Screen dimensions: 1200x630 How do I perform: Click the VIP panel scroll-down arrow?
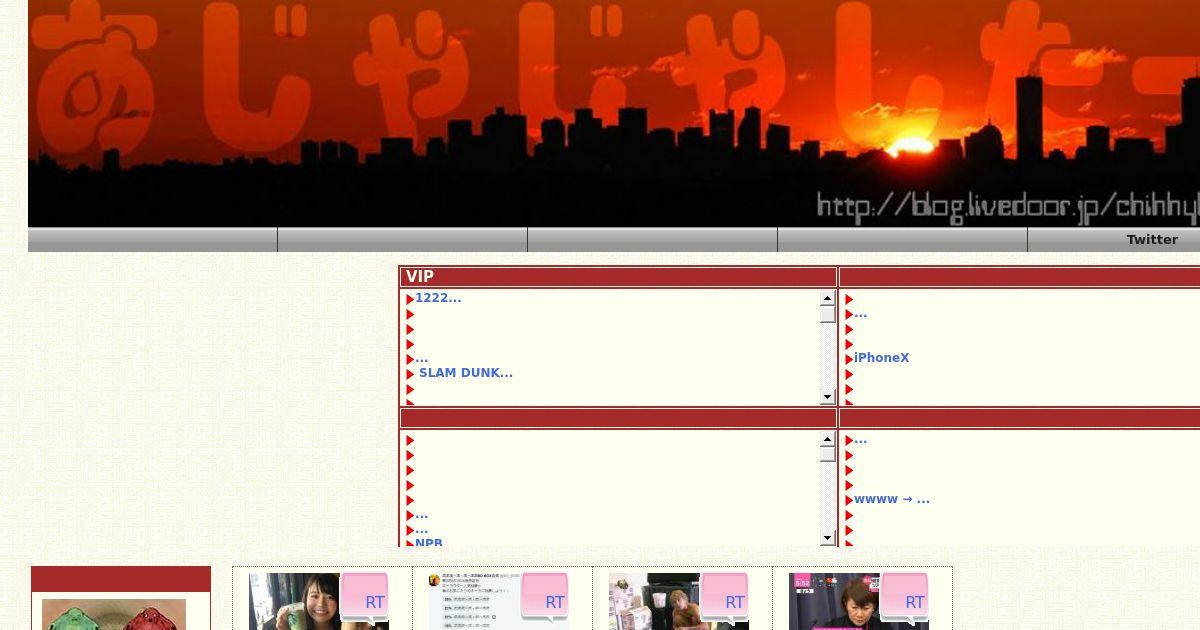(x=828, y=397)
